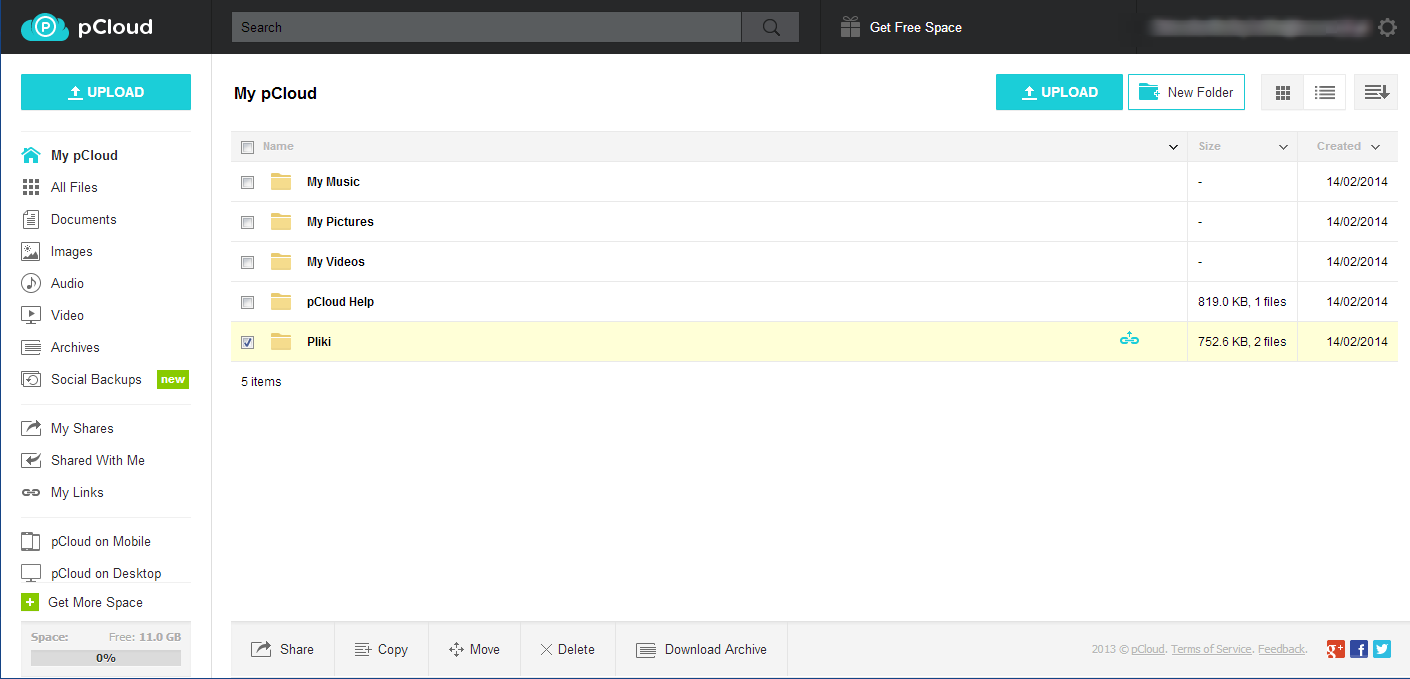Uncheck the Pliki folder checkbox

pyautogui.click(x=248, y=342)
